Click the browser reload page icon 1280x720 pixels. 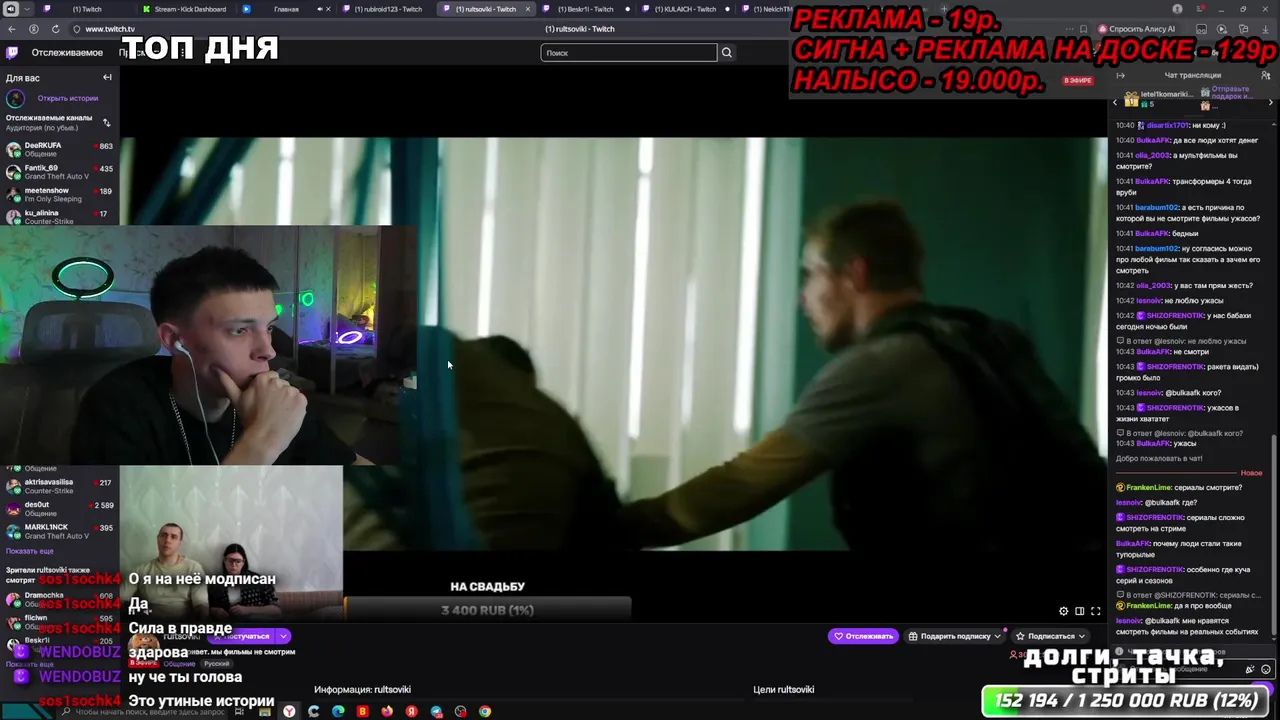click(55, 29)
